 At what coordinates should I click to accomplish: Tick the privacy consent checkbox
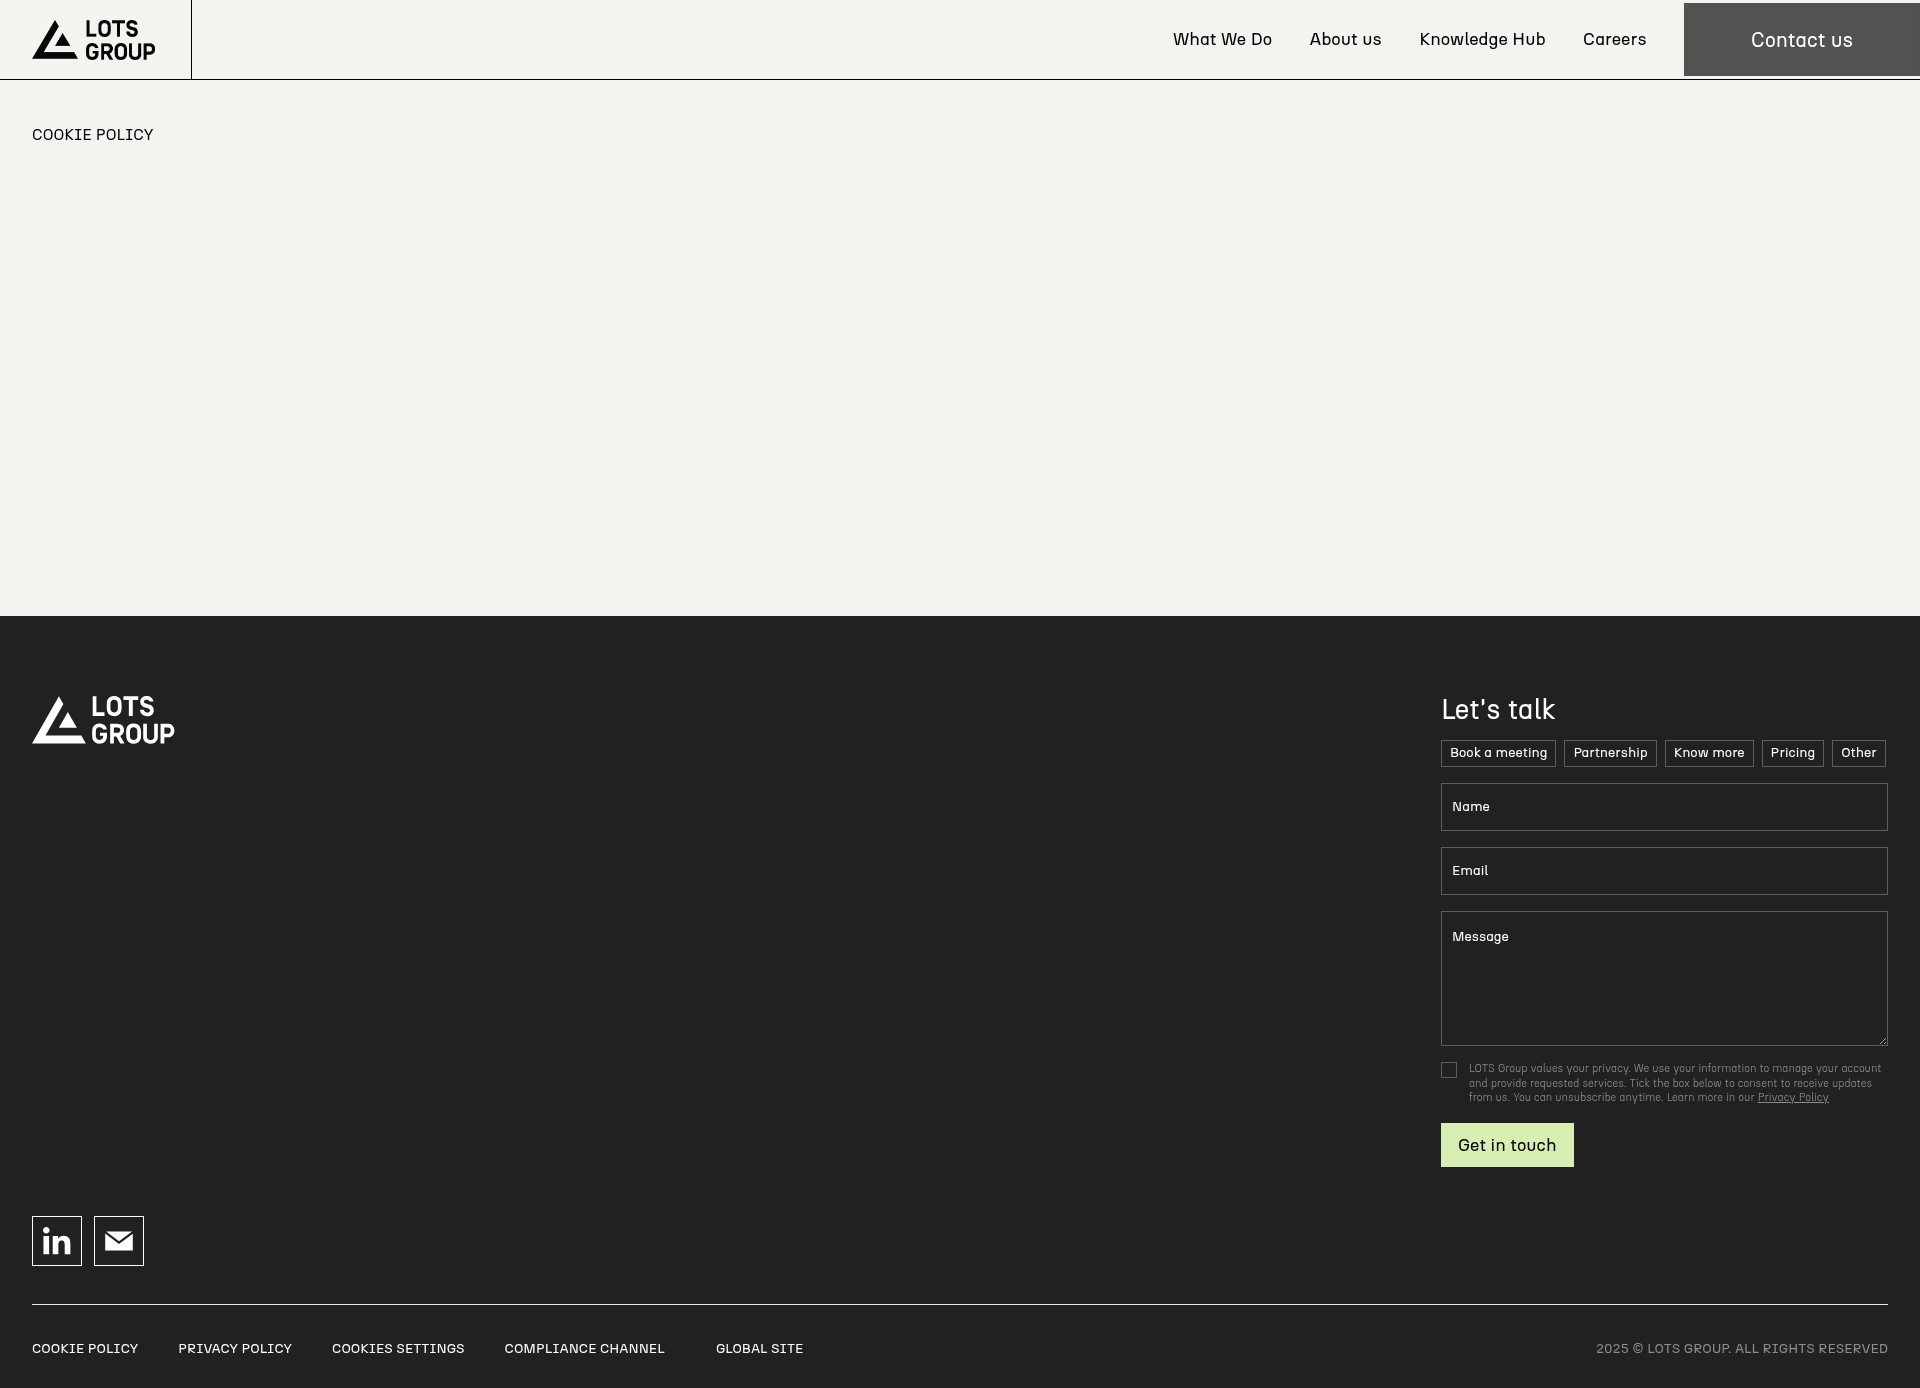pos(1449,1070)
